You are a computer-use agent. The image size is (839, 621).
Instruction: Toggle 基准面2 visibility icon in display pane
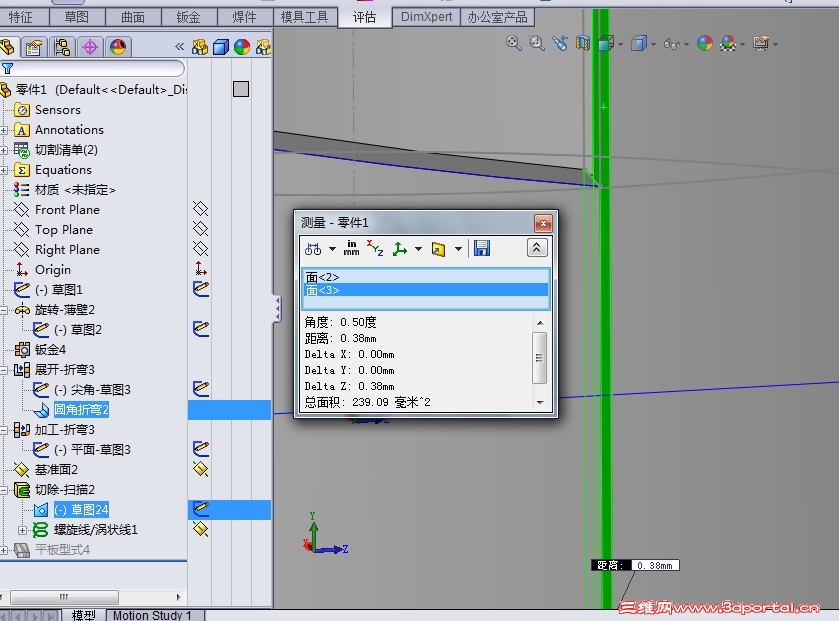click(x=200, y=469)
